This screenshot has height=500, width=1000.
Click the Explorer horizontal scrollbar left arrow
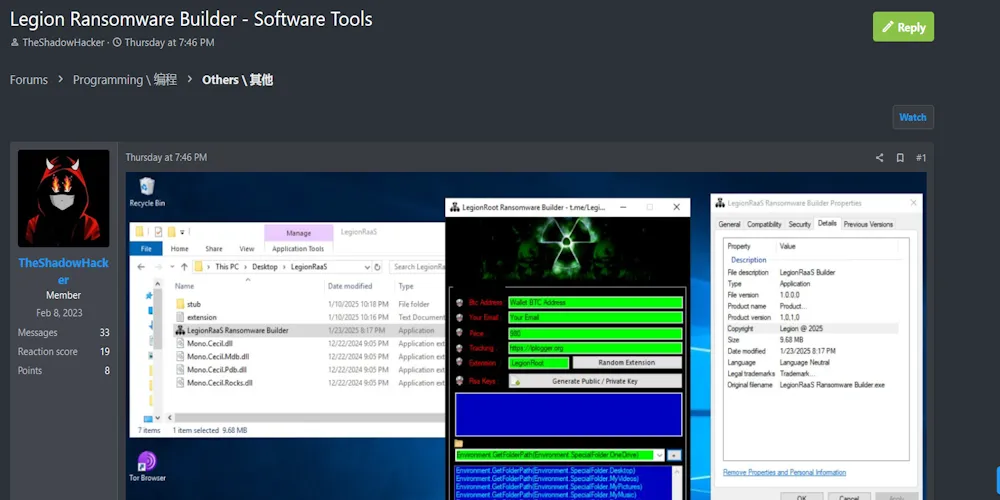(170, 418)
